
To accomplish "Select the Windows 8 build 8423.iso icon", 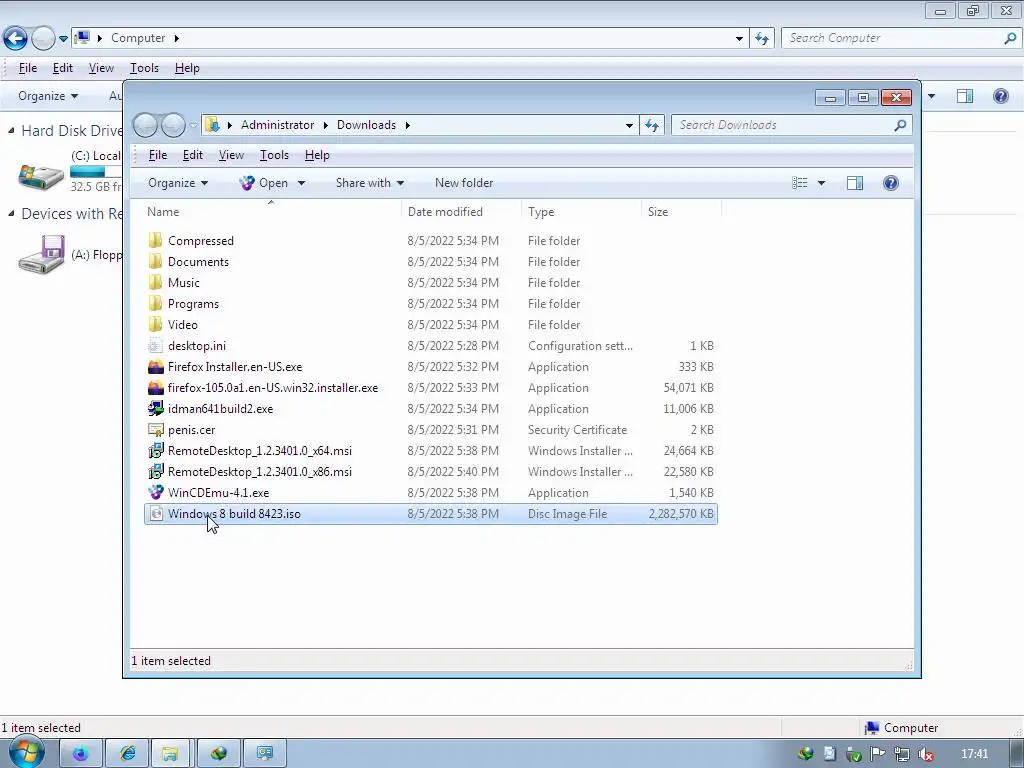I will pos(155,514).
